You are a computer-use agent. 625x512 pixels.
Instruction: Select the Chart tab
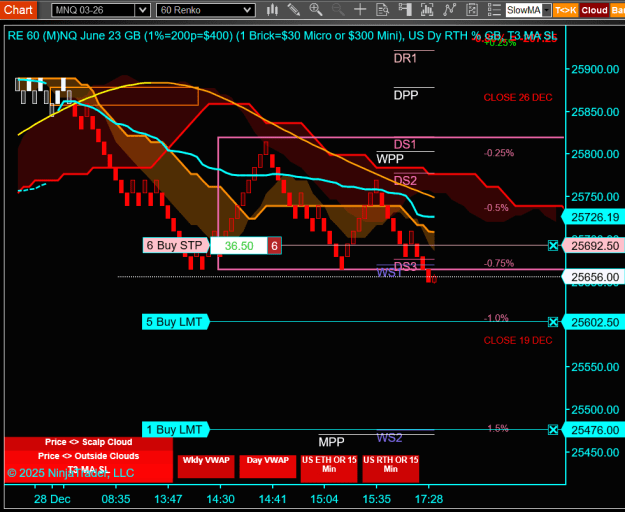pos(18,10)
